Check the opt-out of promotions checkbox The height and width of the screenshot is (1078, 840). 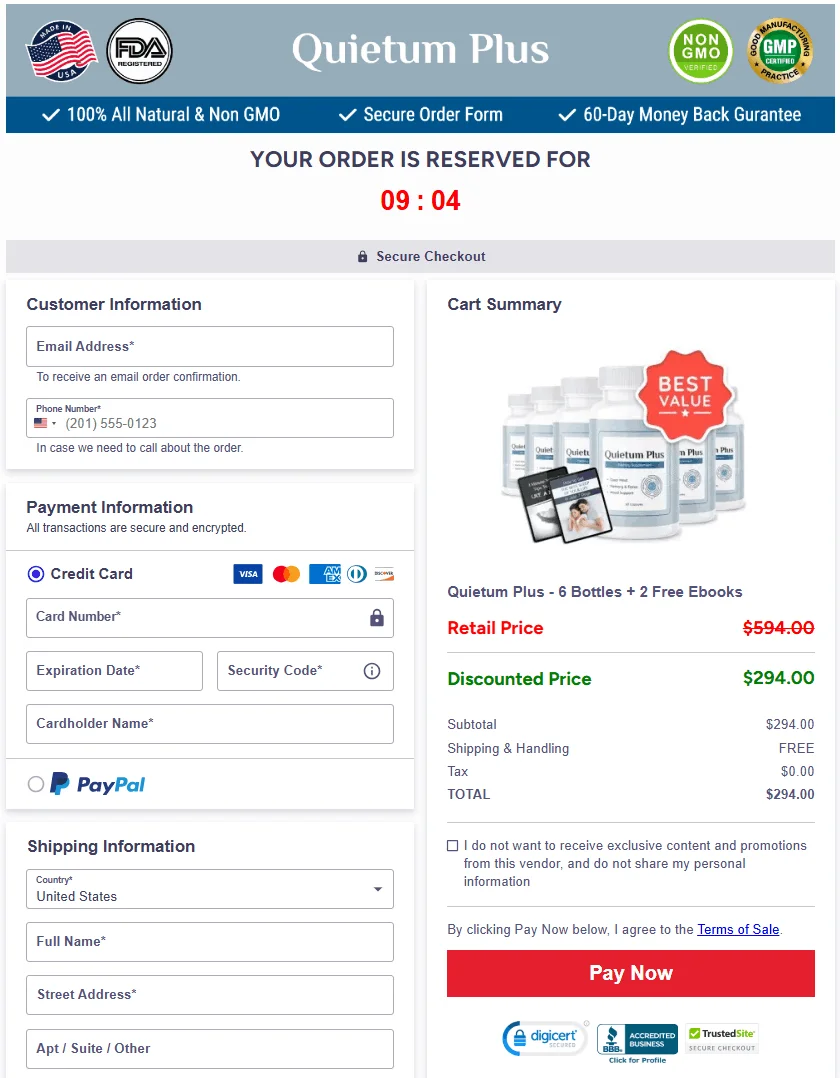452,845
